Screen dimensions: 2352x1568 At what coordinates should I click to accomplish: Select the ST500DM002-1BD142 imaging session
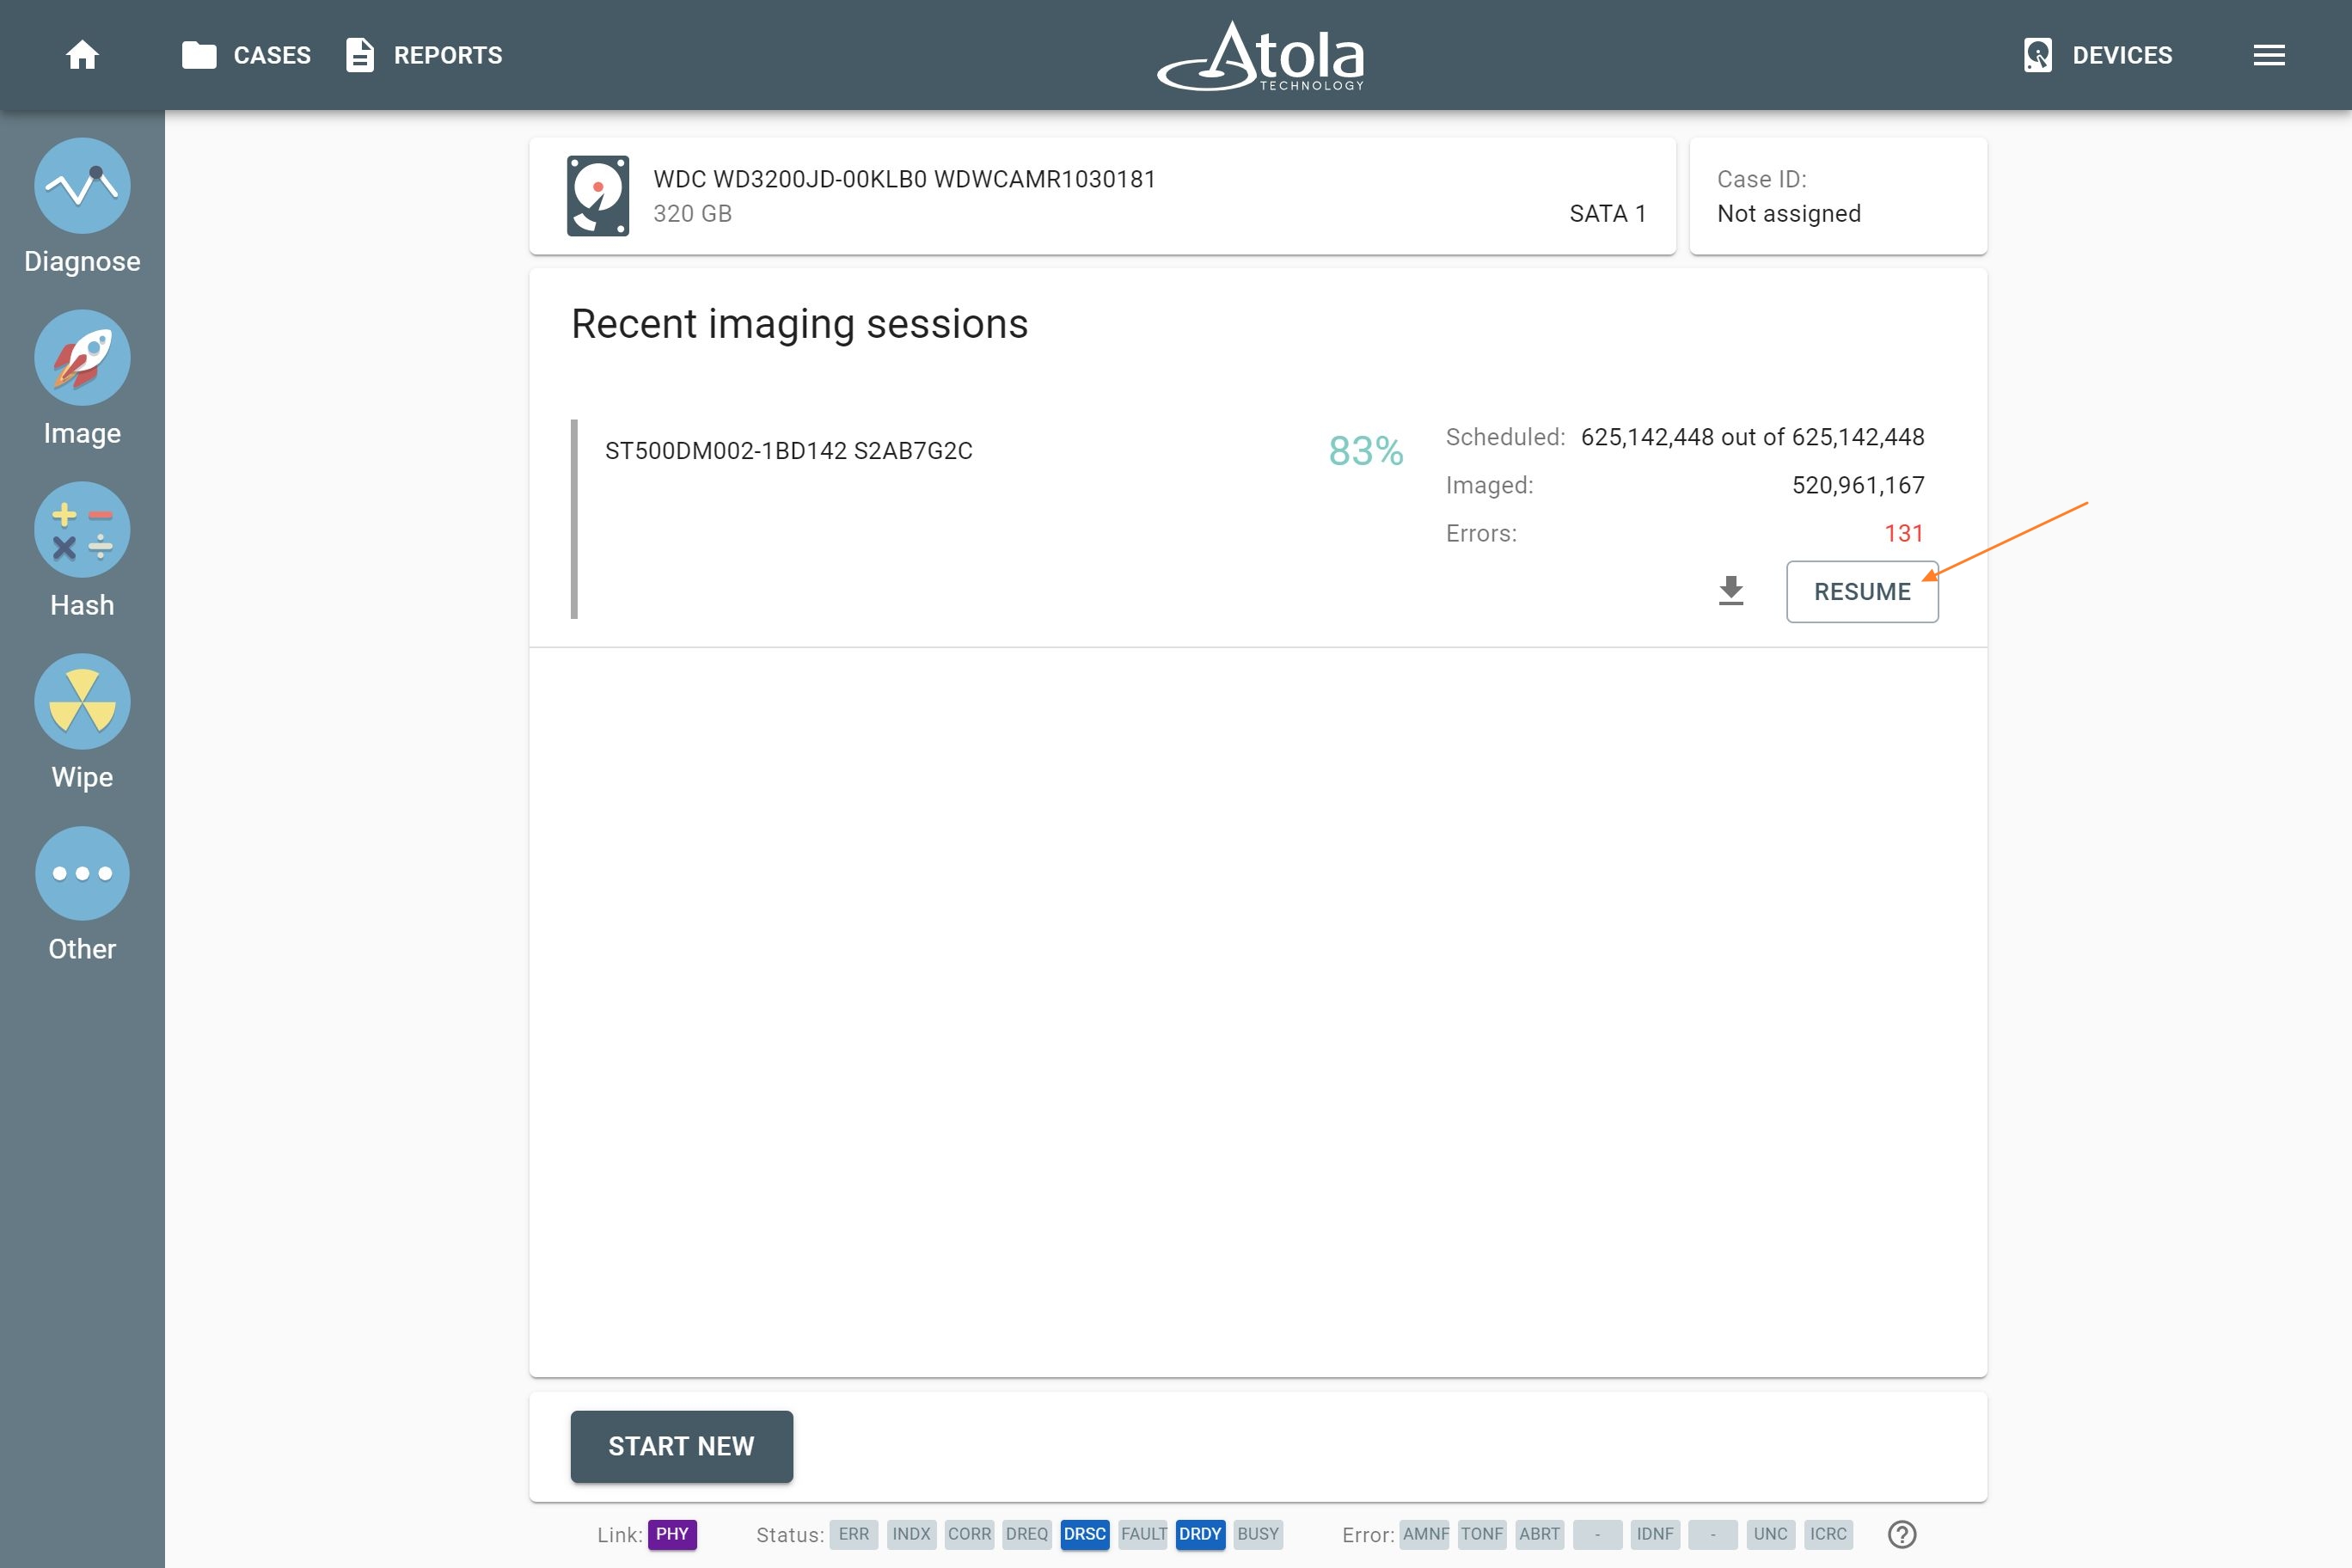click(x=788, y=451)
